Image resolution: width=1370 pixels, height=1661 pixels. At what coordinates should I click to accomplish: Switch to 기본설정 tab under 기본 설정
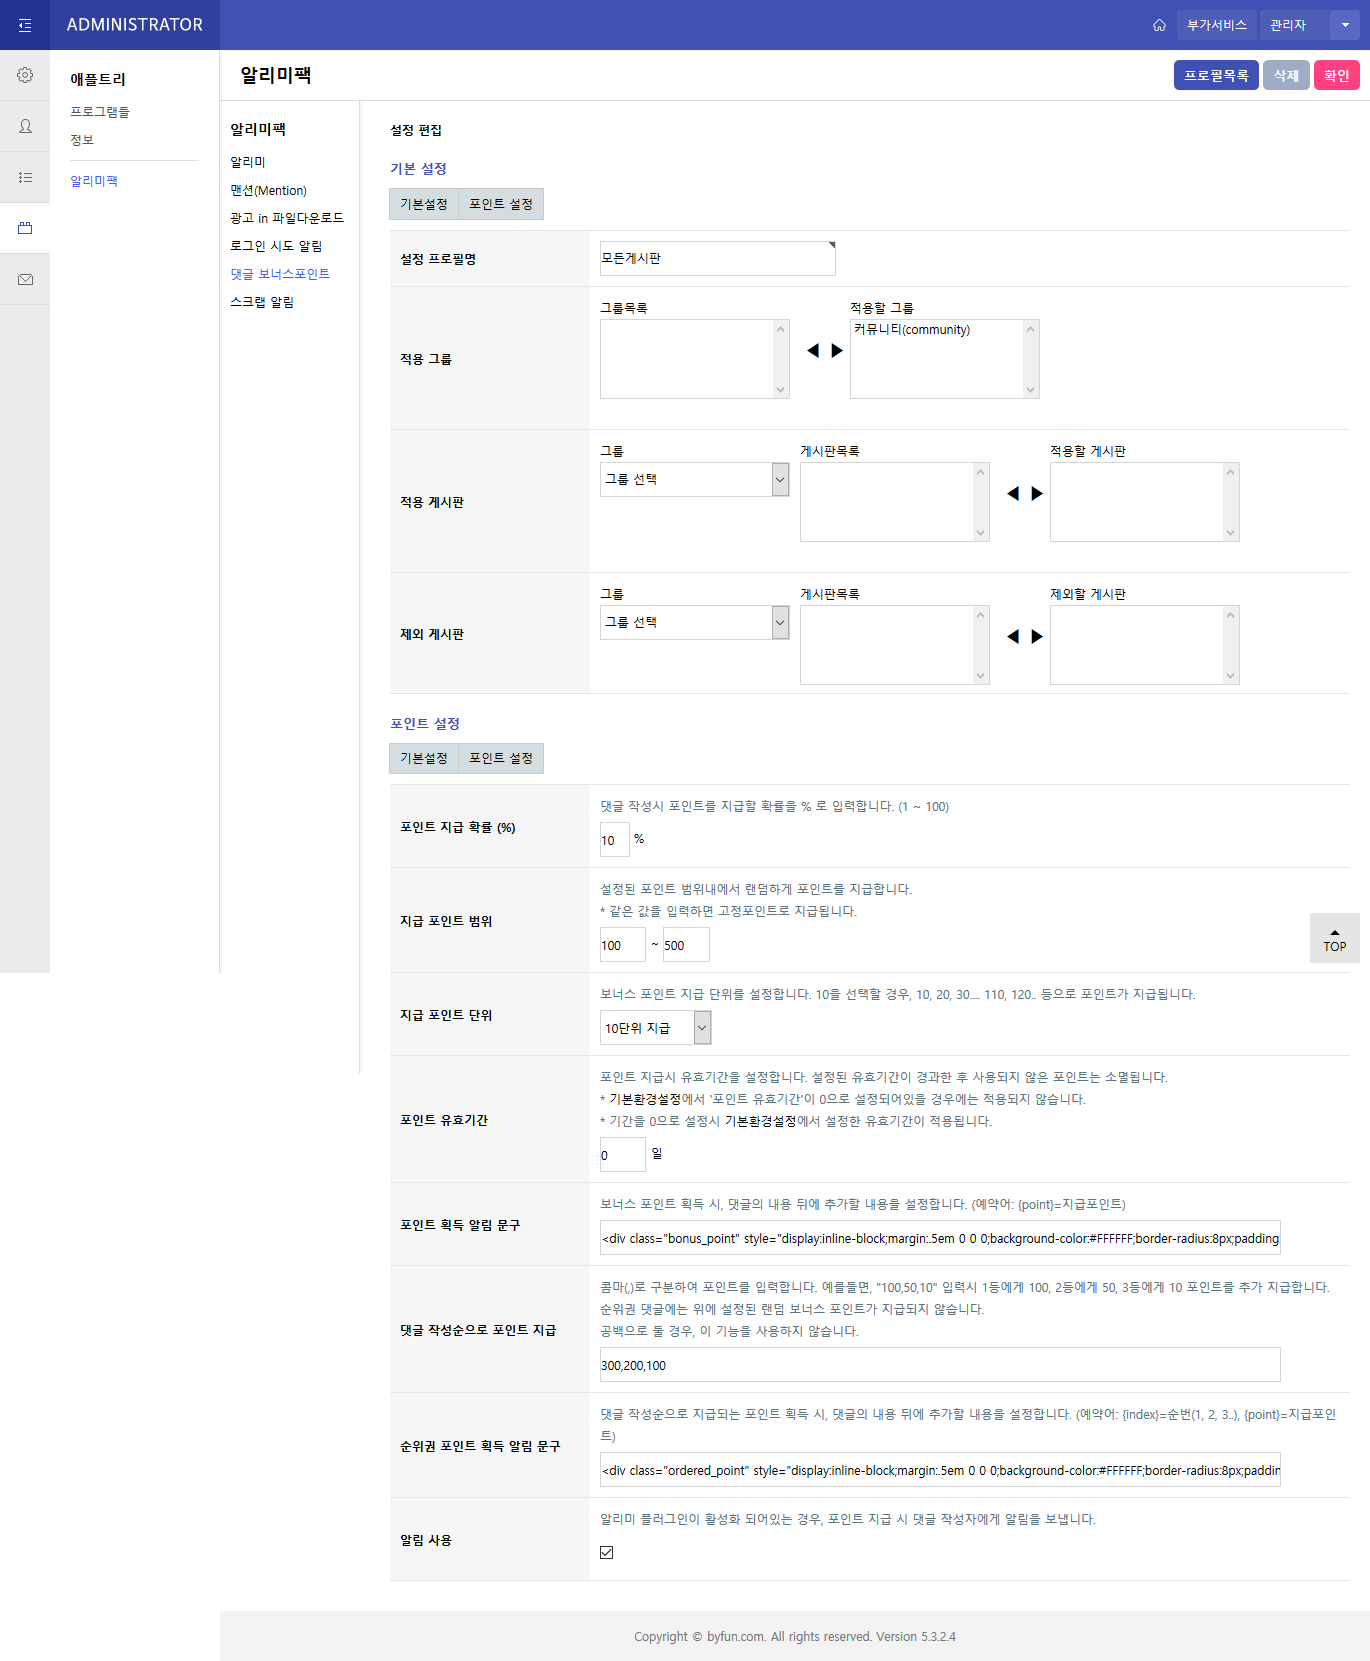(x=424, y=204)
